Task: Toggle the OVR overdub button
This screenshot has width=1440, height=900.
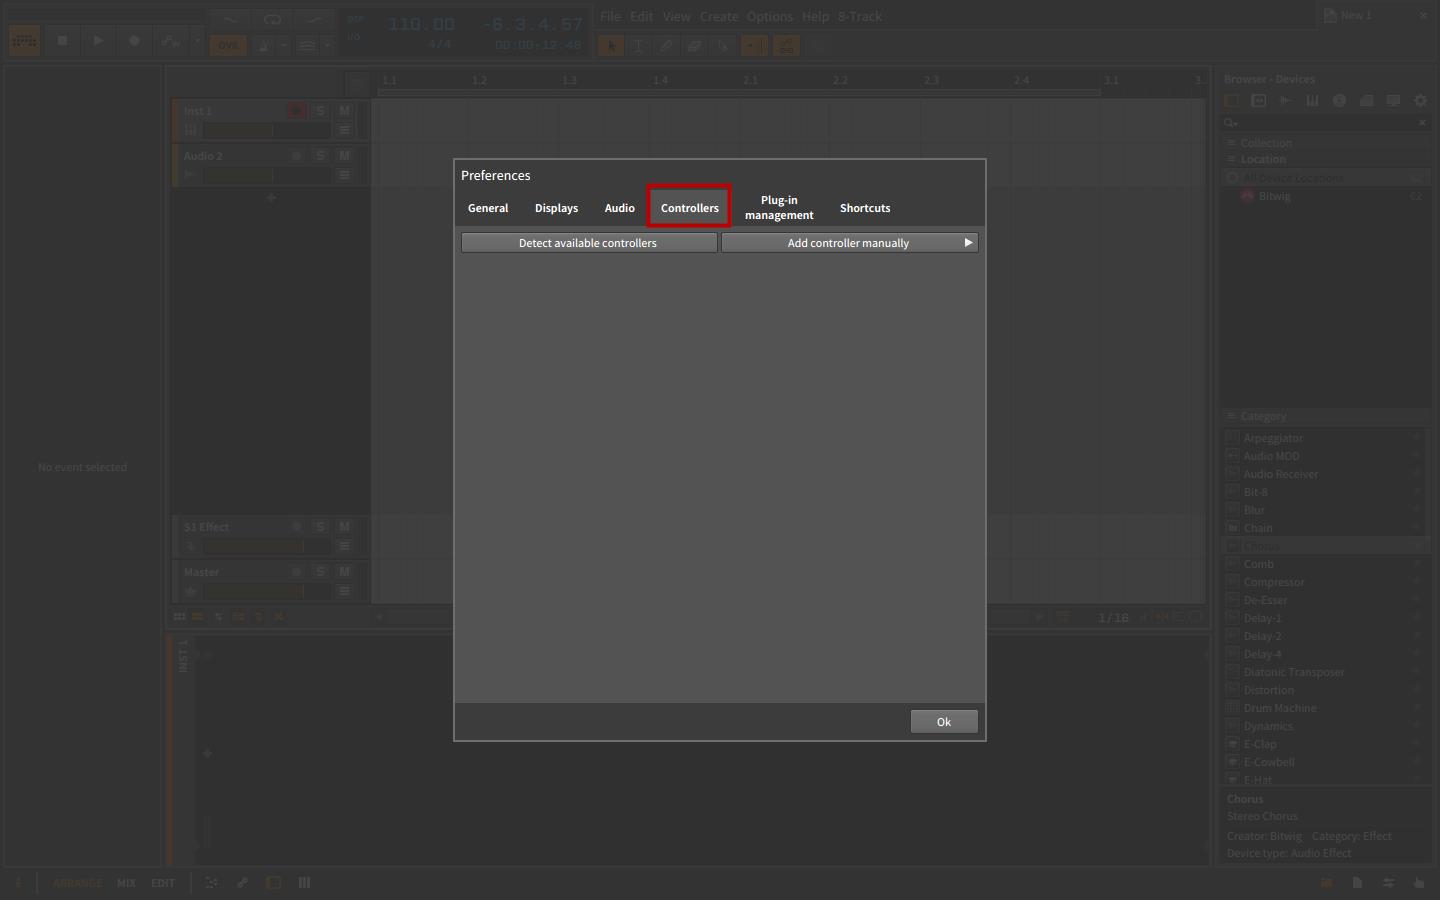Action: point(229,46)
